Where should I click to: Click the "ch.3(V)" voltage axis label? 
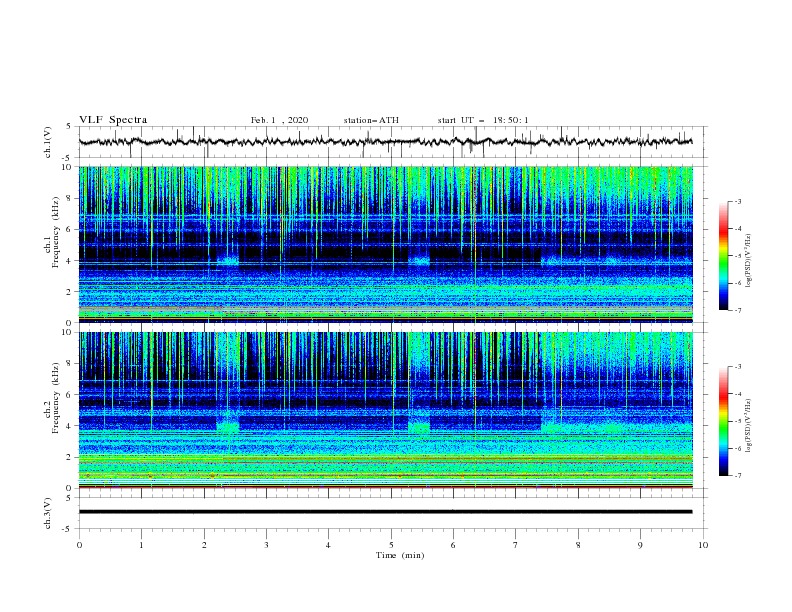[x=47, y=513]
